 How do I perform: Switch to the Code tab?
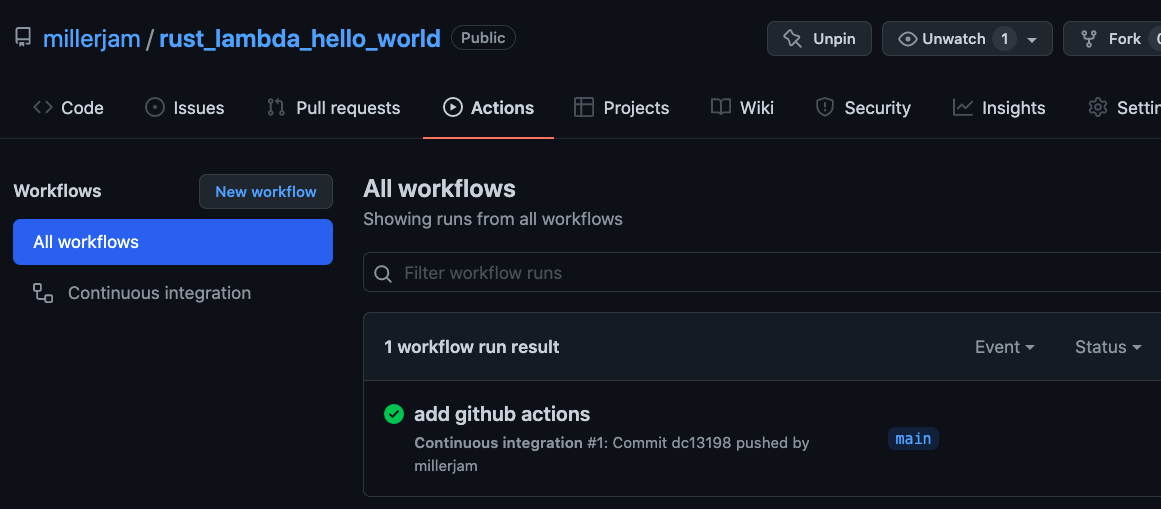point(68,107)
